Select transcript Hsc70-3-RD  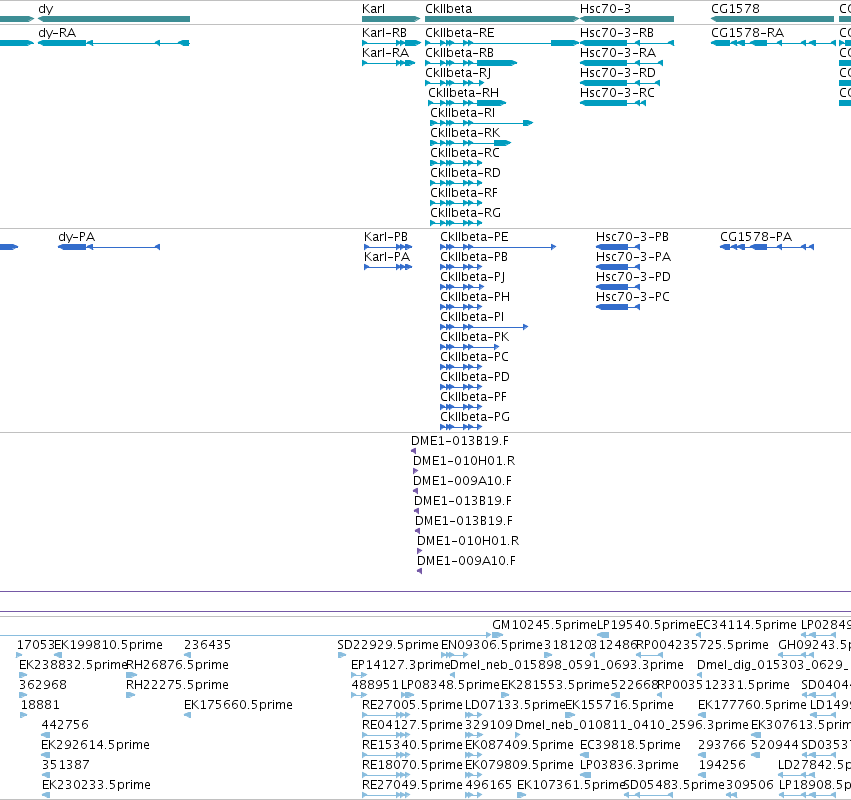point(618,73)
